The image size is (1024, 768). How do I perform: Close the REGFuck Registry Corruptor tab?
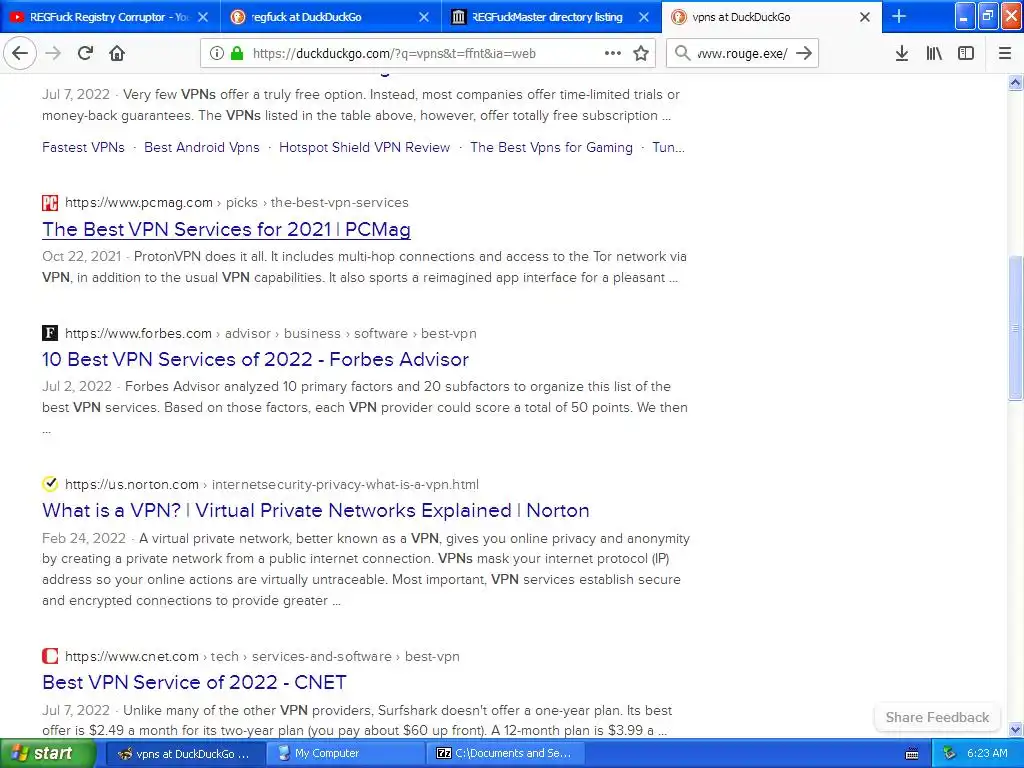tap(203, 17)
